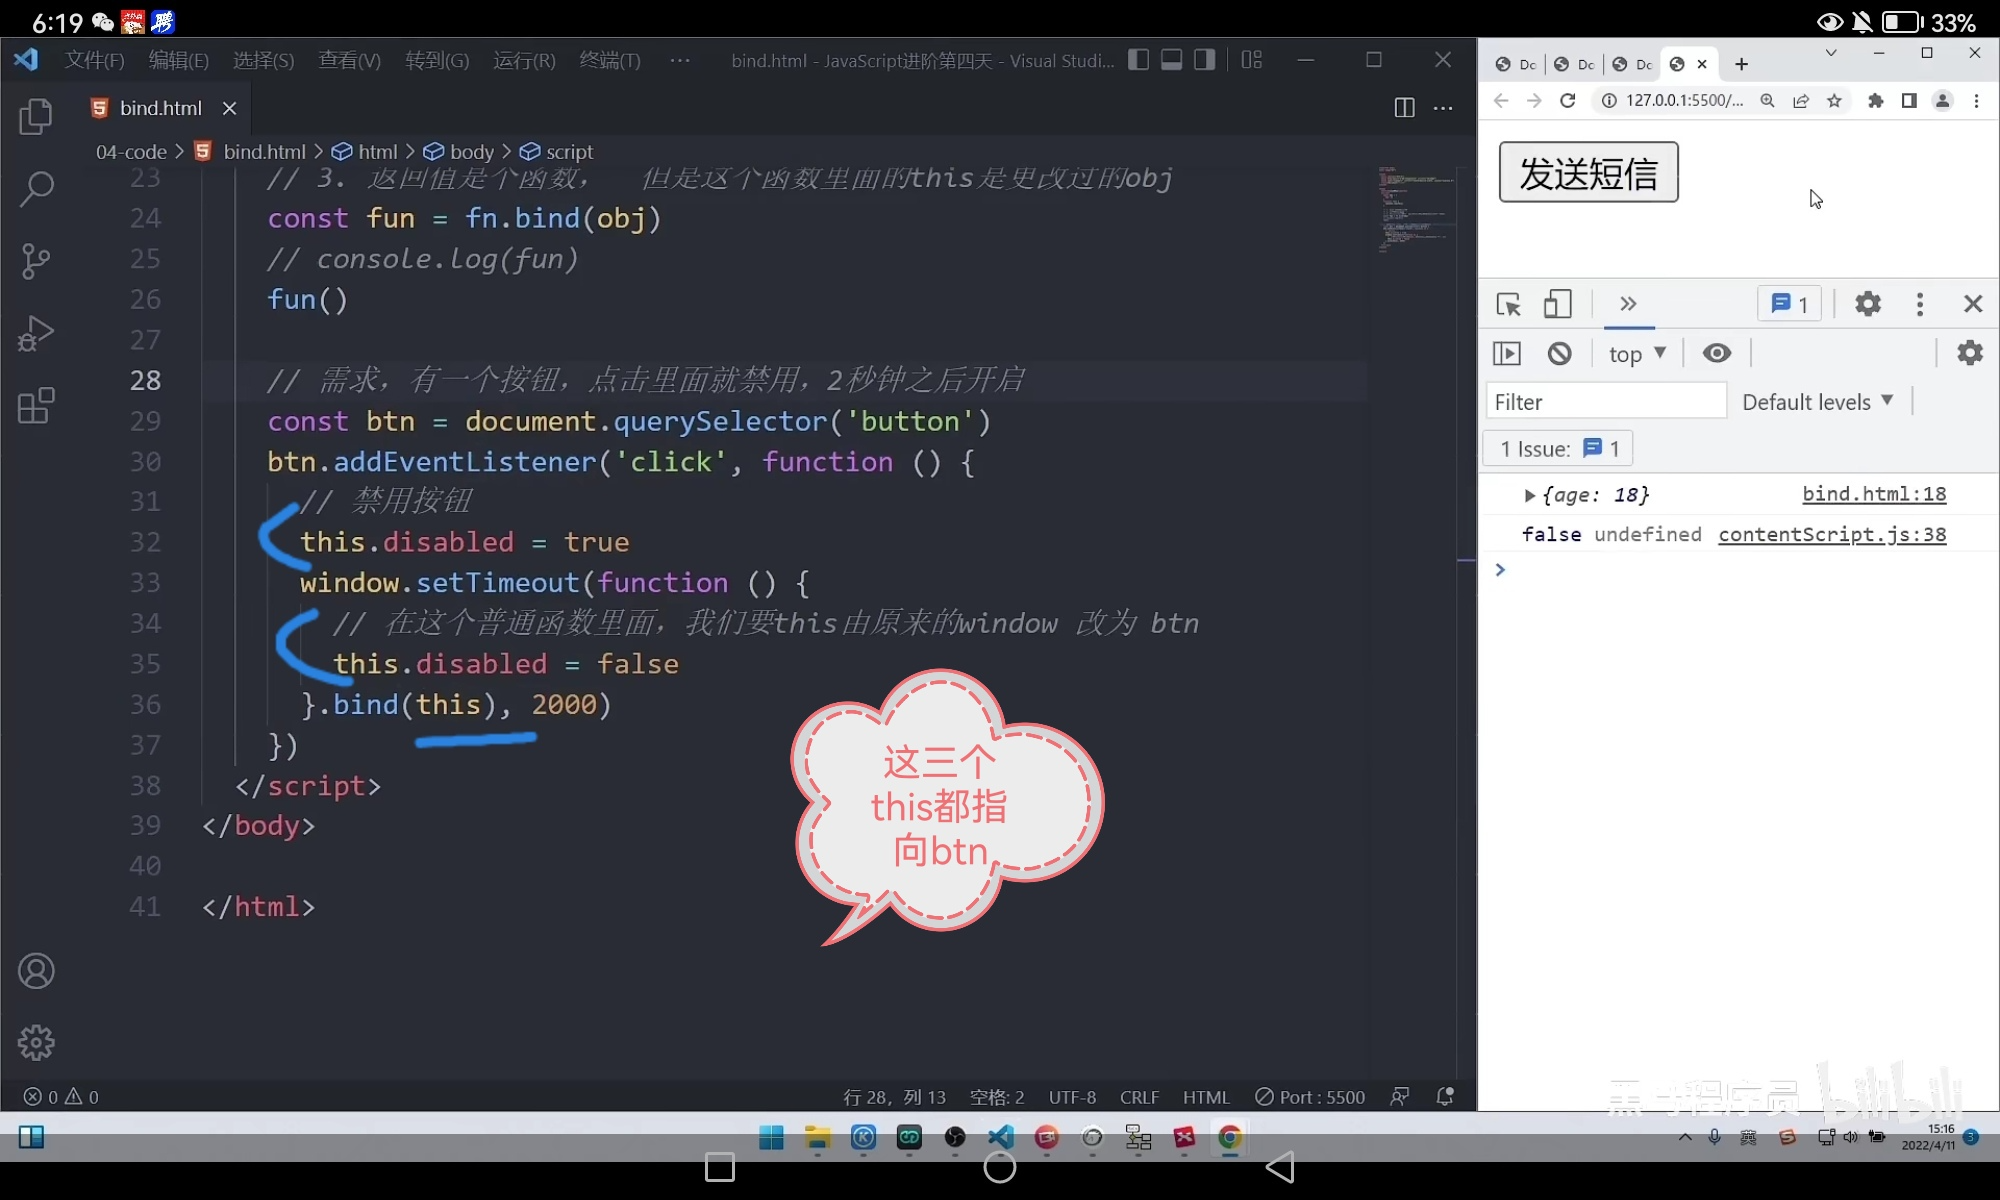
Task: Toggle the console sidebar panel icon
Action: (1506, 353)
